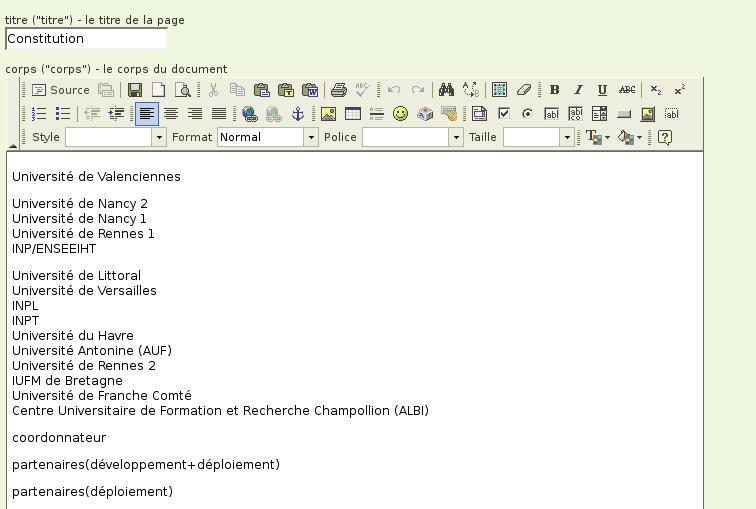Image resolution: width=756 pixels, height=509 pixels.
Task: Click the Print icon
Action: click(339, 90)
